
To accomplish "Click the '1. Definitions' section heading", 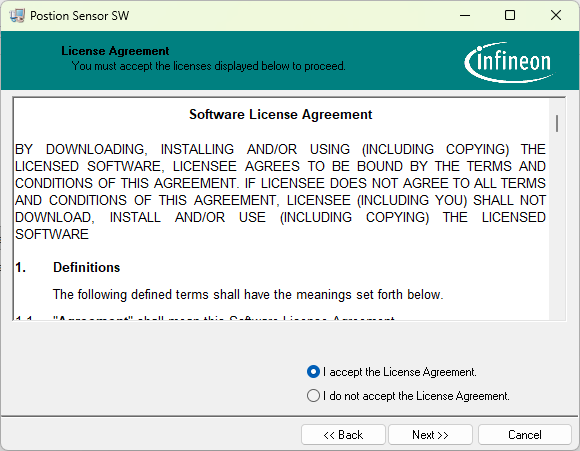I will click(68, 267).
